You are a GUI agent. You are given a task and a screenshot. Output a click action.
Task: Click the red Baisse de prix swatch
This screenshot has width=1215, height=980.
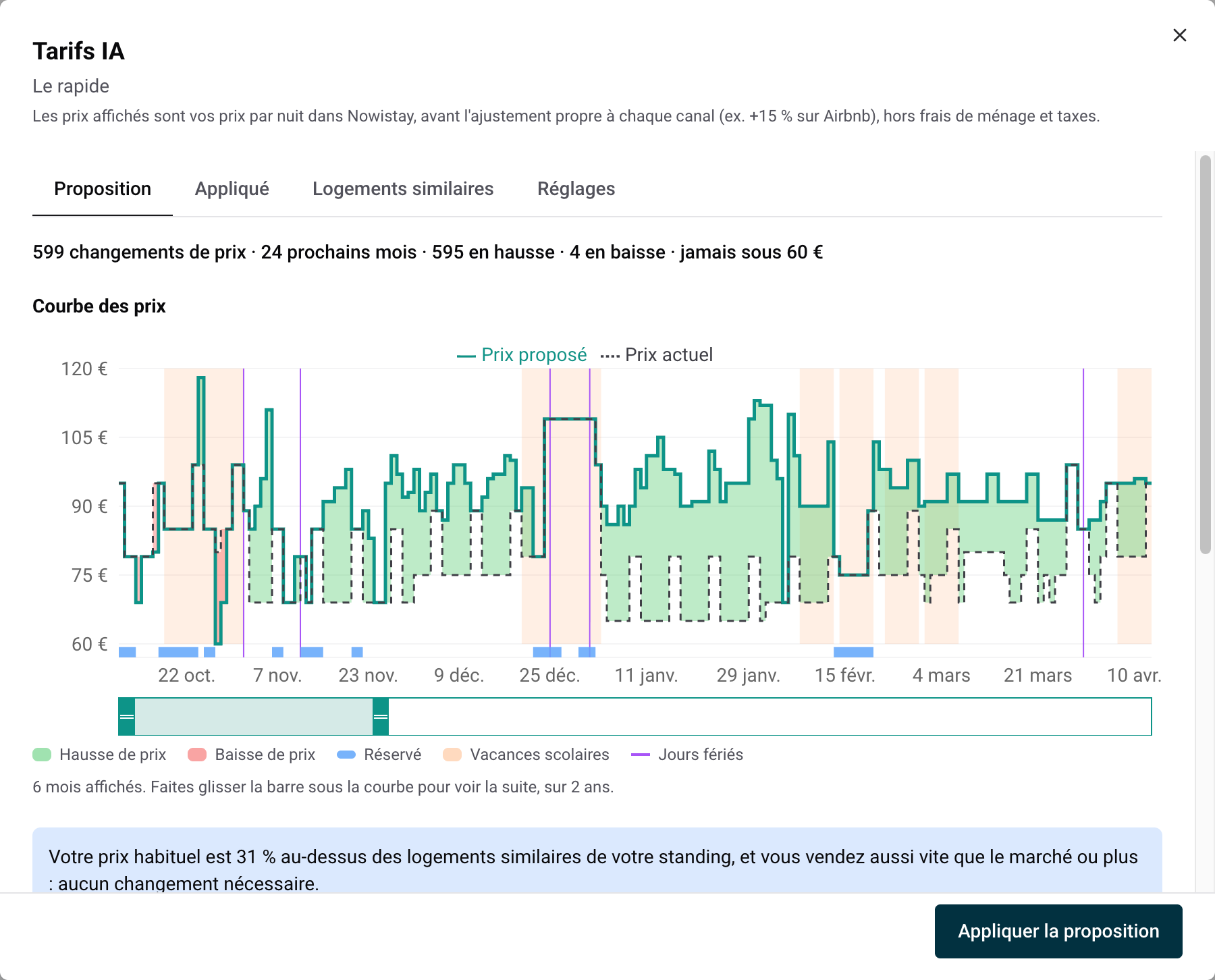[x=197, y=755]
